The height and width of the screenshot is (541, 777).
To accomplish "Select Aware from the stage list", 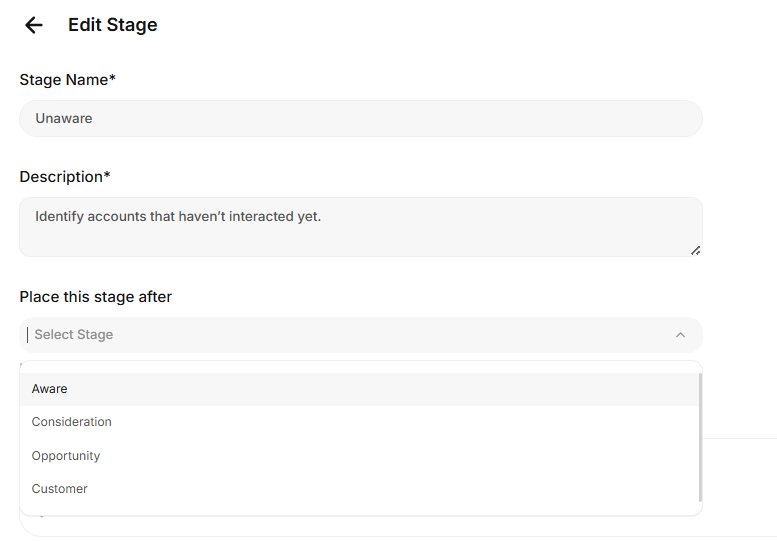I will click(x=50, y=389).
